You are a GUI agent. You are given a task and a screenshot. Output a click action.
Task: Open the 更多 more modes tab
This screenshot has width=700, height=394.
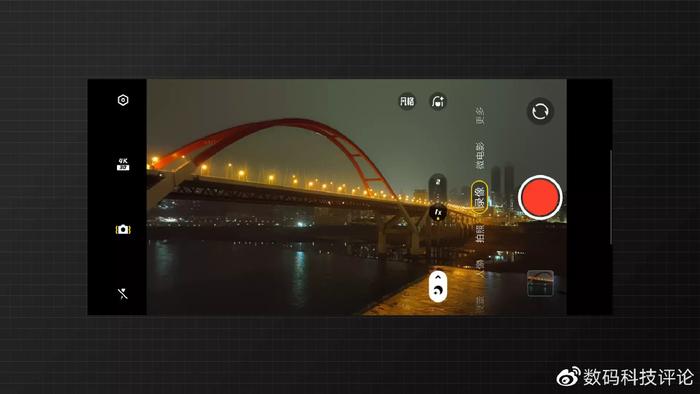(480, 116)
